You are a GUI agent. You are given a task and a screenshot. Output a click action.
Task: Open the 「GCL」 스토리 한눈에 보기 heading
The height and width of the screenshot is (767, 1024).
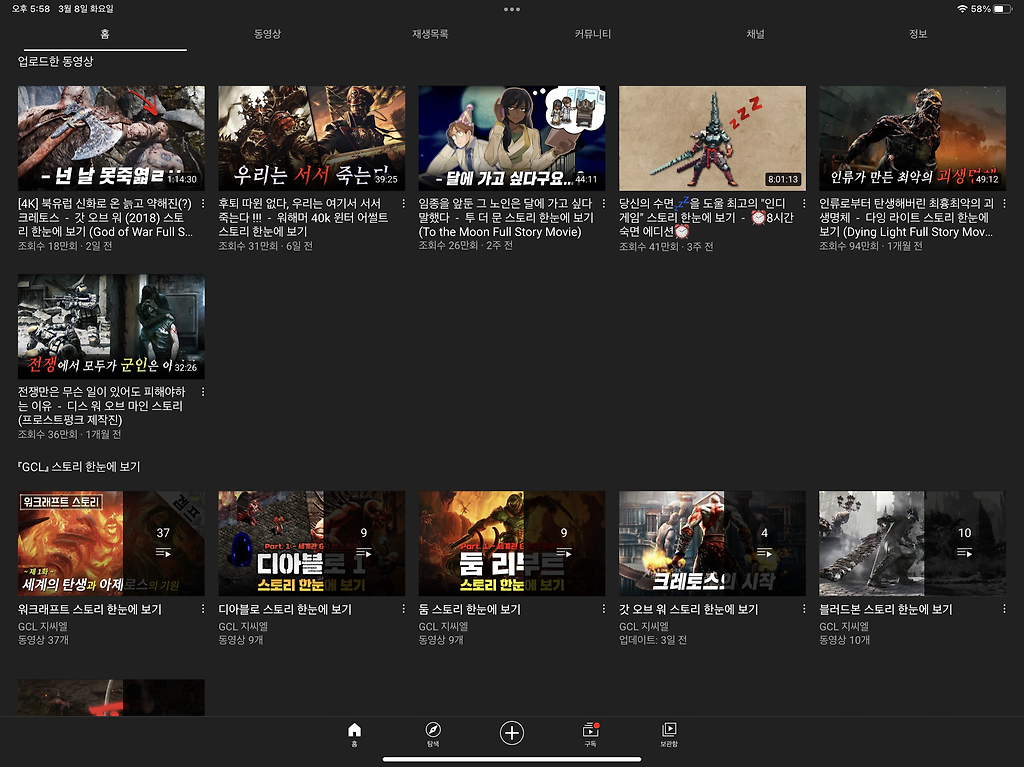[x=79, y=466]
